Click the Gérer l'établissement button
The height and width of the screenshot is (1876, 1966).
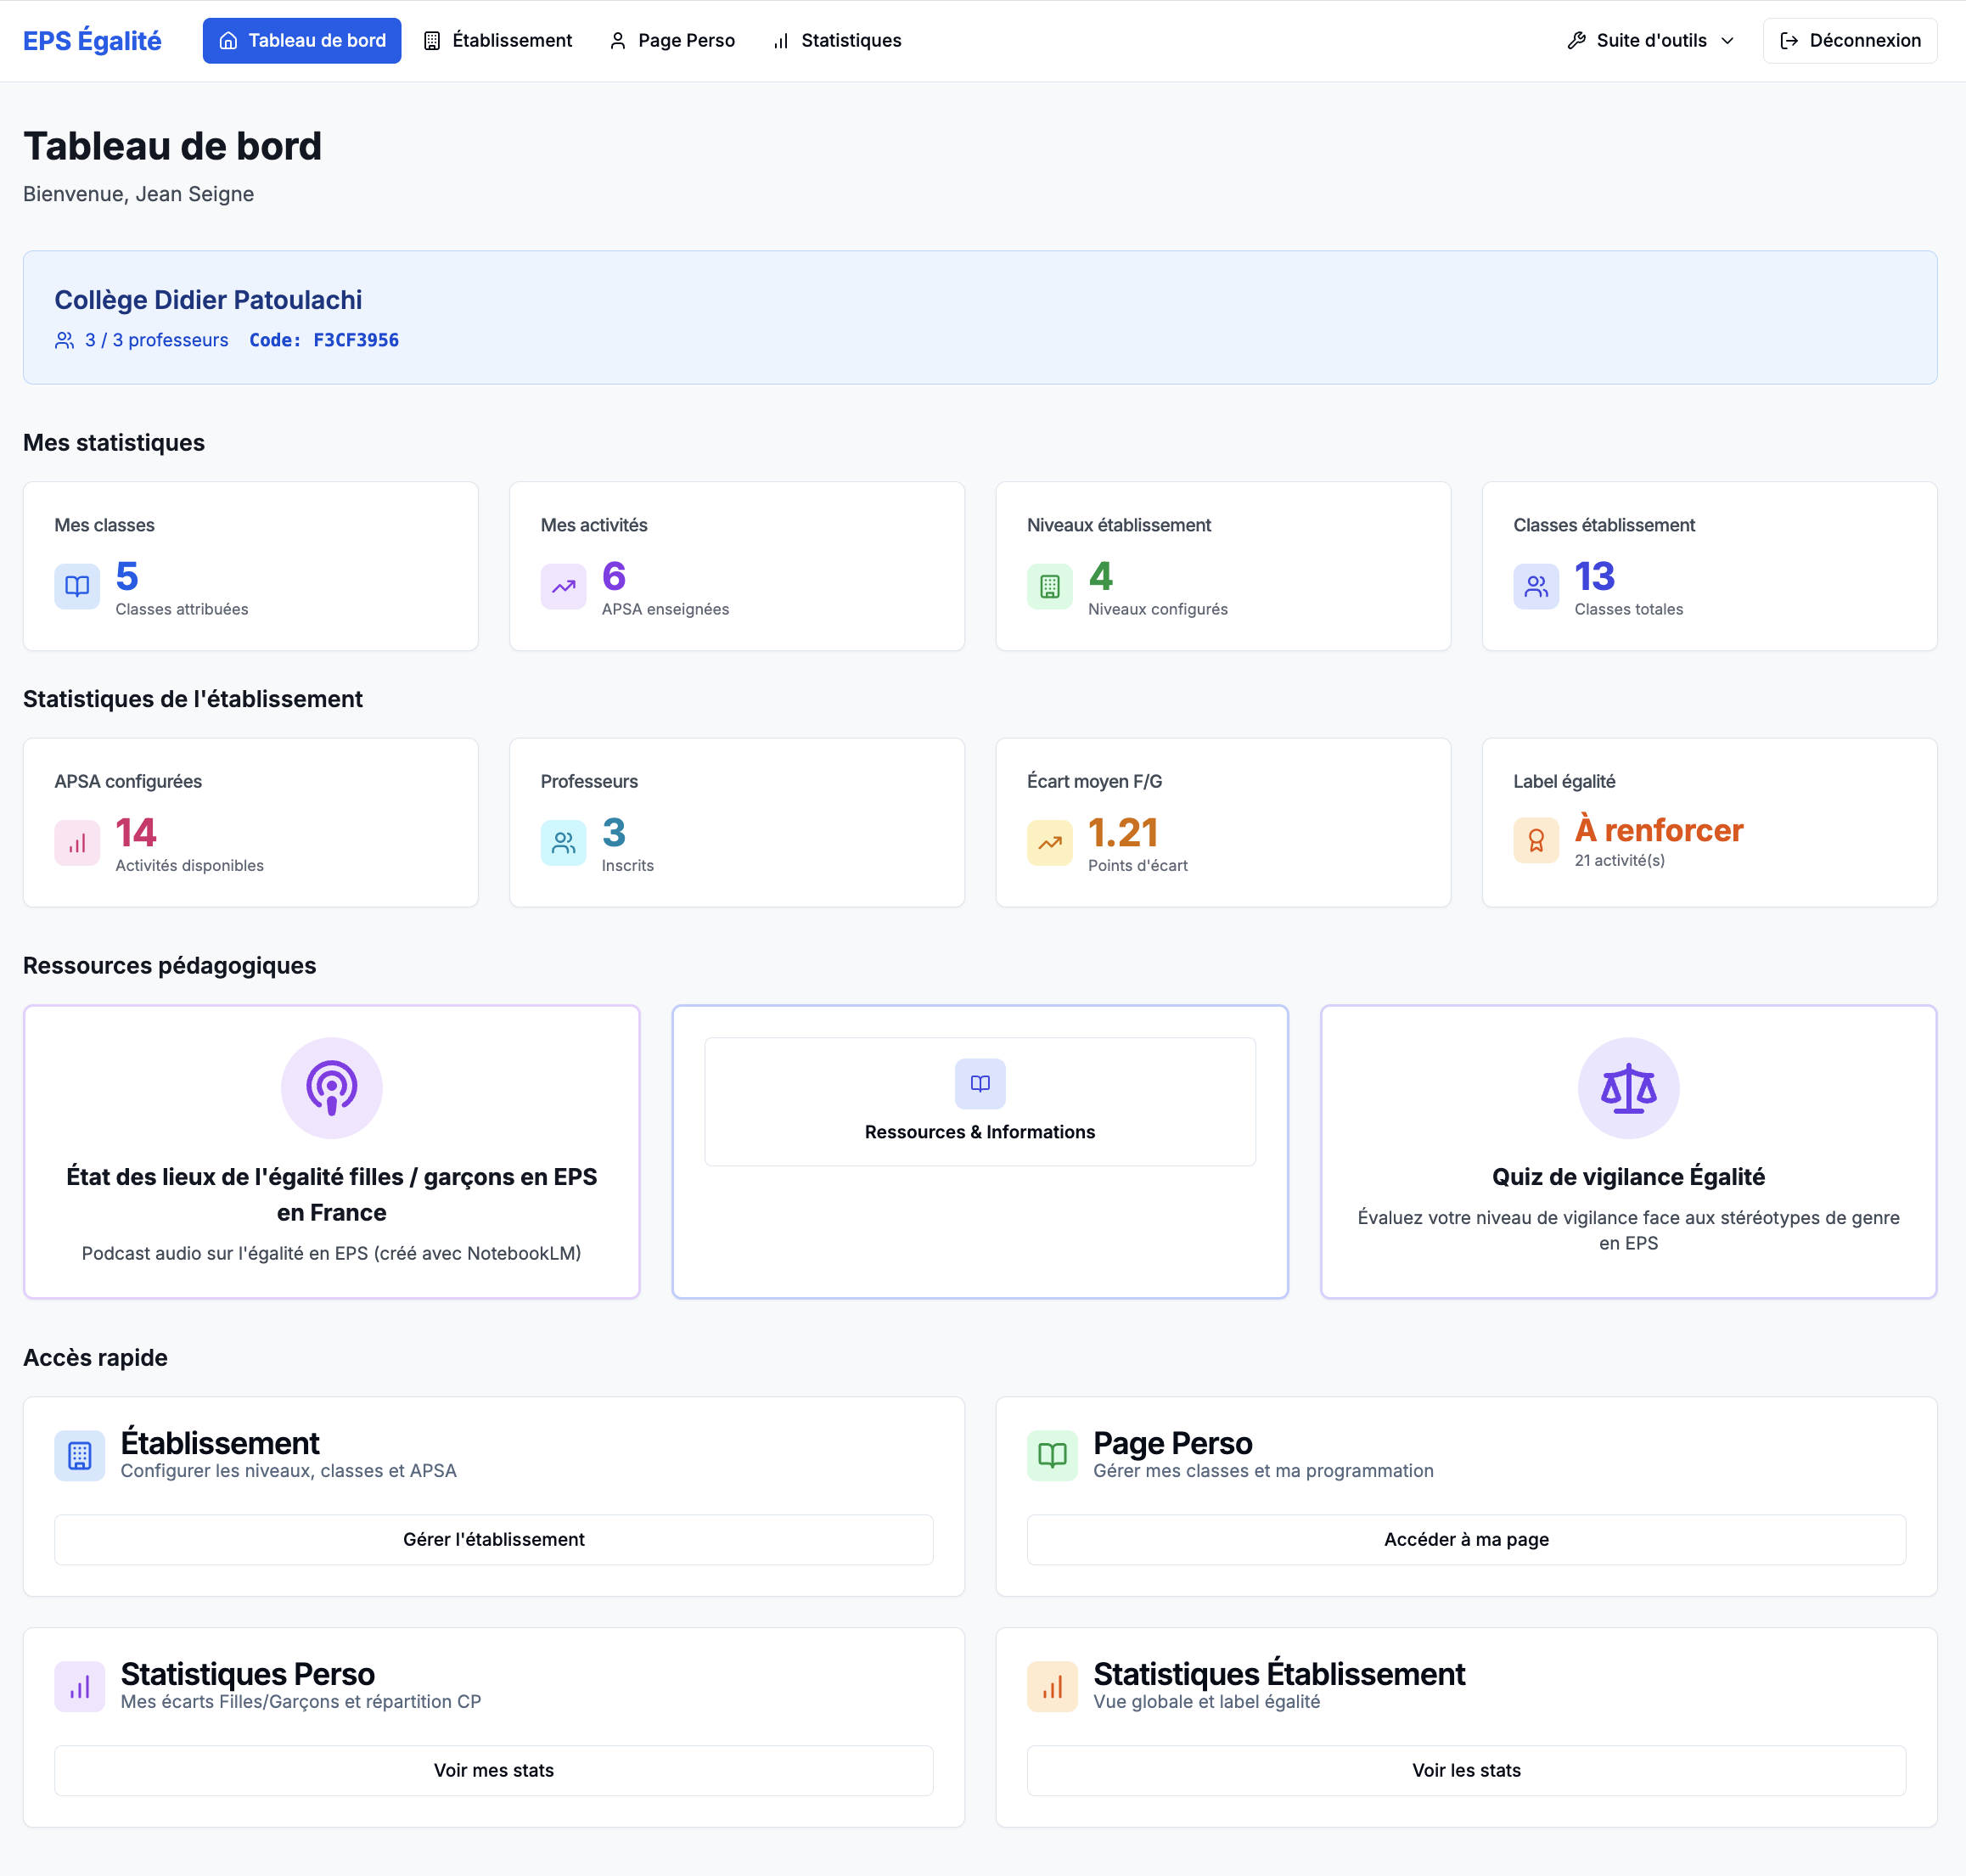click(x=493, y=1539)
